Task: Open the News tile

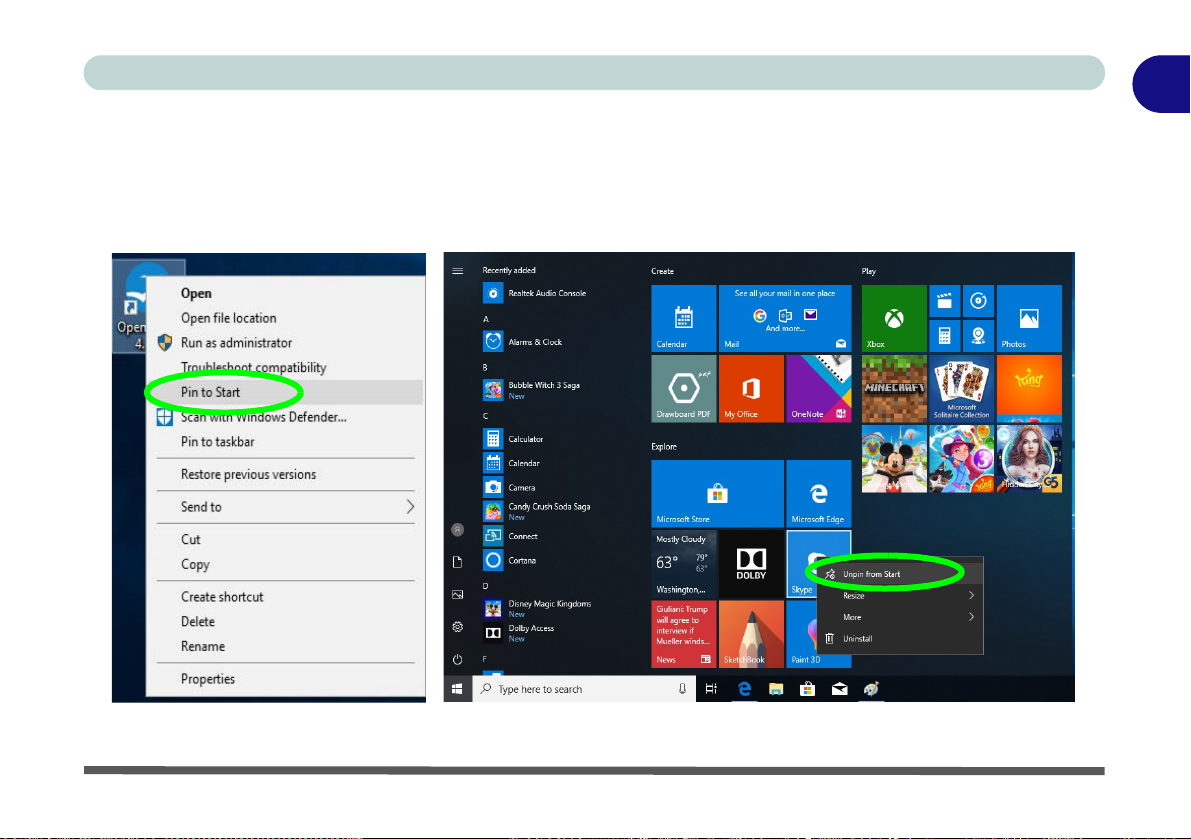Action: click(684, 634)
